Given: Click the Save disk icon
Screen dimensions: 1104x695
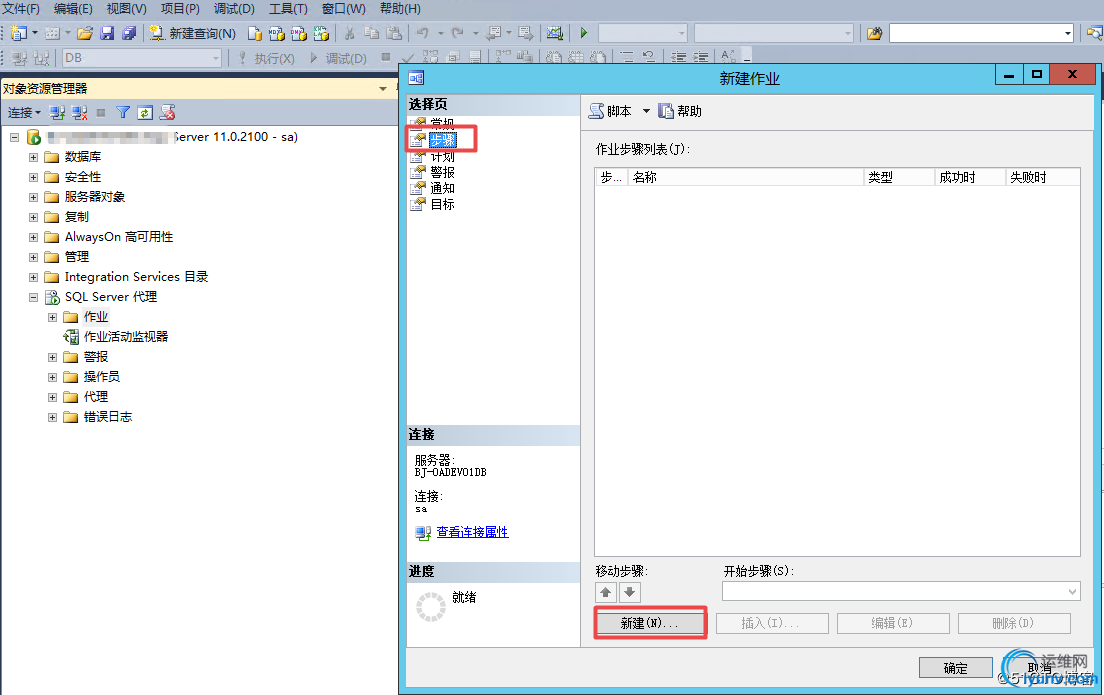Looking at the screenshot, I should (x=107, y=33).
